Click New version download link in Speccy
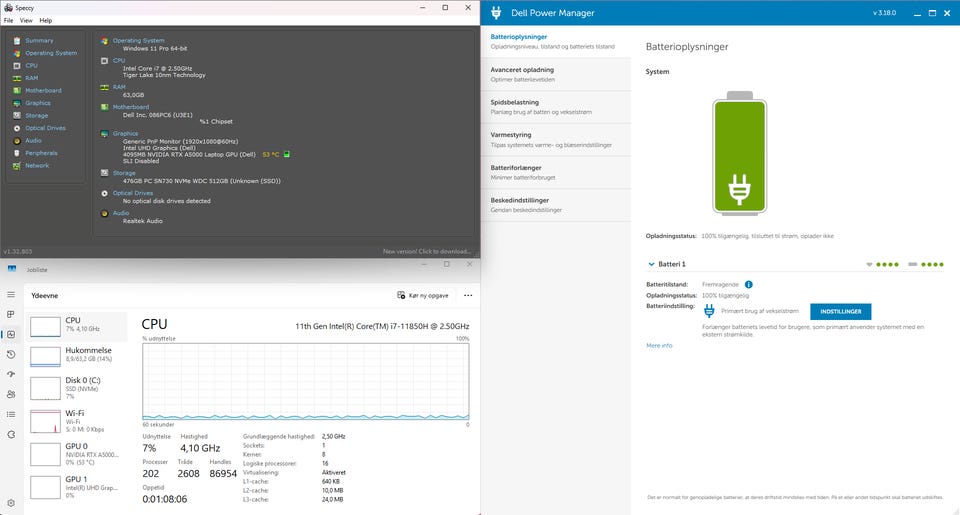 [427, 251]
